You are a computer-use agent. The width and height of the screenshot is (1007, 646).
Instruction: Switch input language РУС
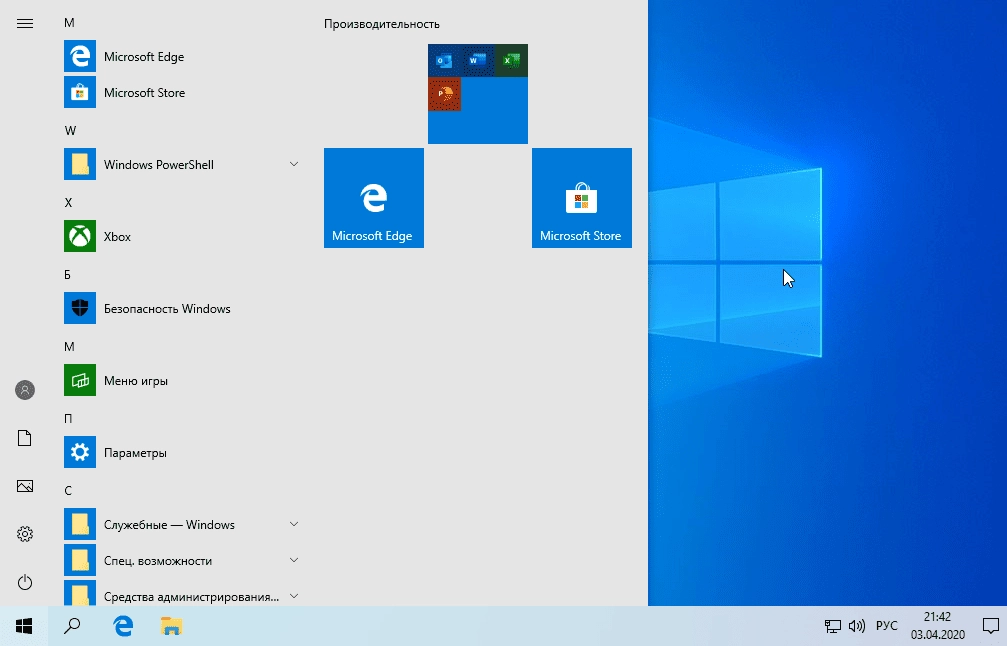tap(886, 626)
